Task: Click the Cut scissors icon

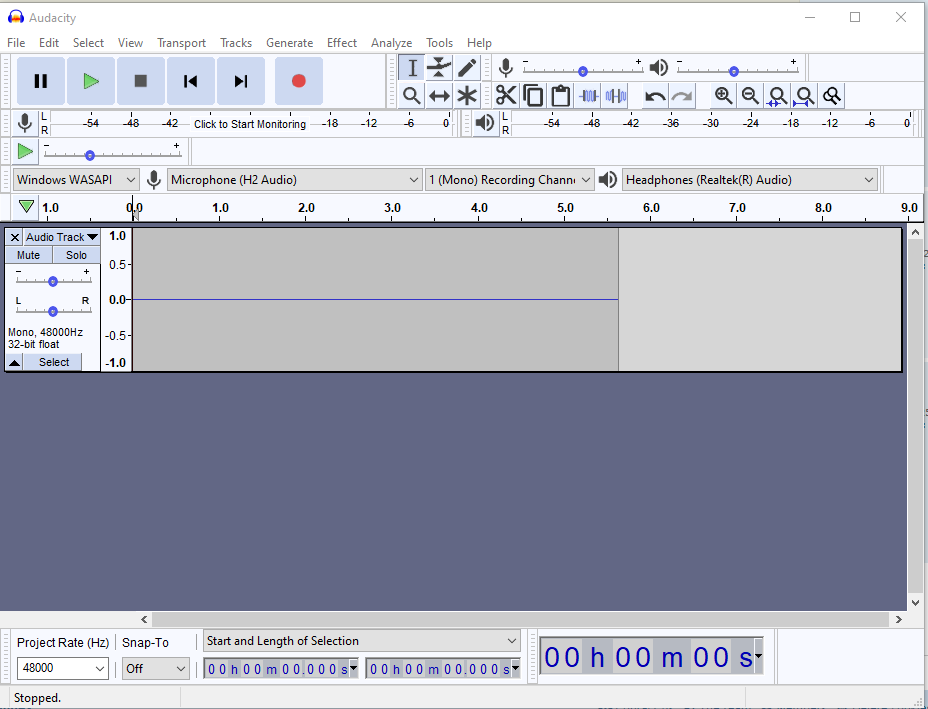Action: click(x=505, y=96)
